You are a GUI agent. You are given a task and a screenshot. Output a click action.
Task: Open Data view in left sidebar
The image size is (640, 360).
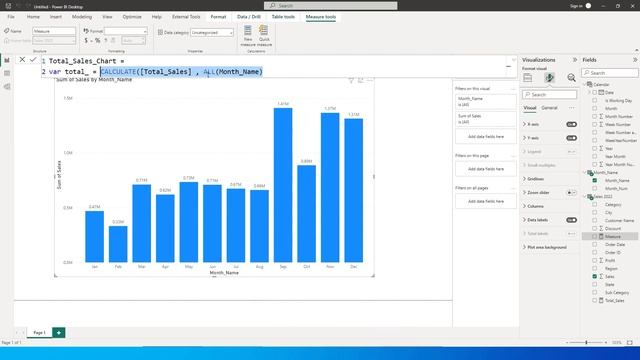click(x=7, y=73)
